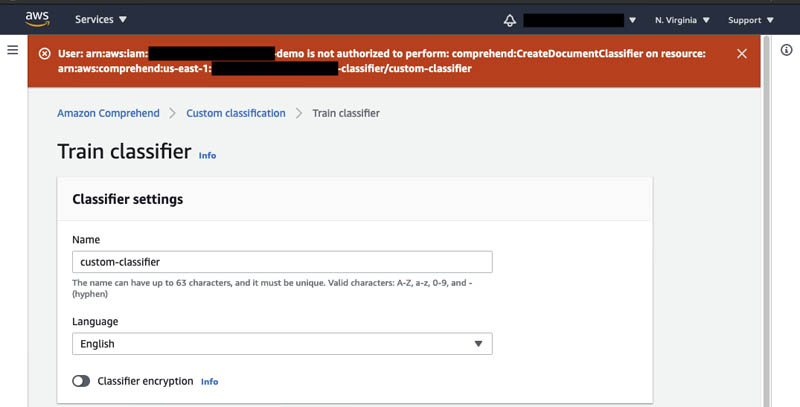Click the classifier Name input field
Viewport: 800px width, 407px height.
point(282,262)
